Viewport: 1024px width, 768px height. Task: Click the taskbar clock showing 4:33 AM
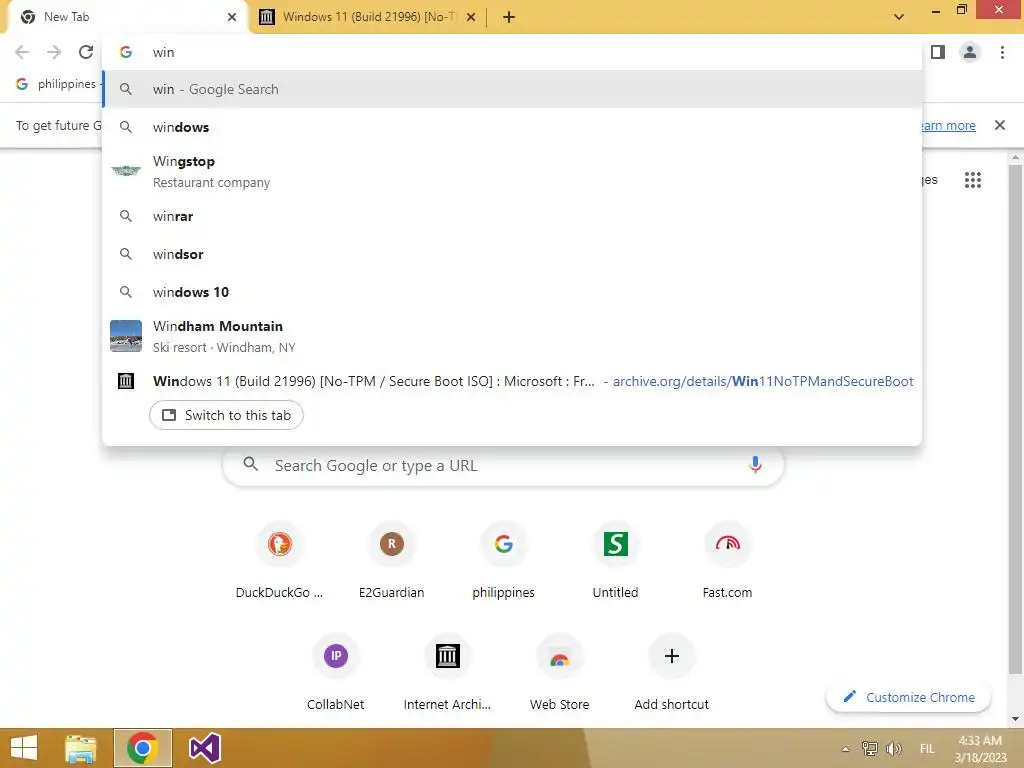pyautogui.click(x=980, y=749)
